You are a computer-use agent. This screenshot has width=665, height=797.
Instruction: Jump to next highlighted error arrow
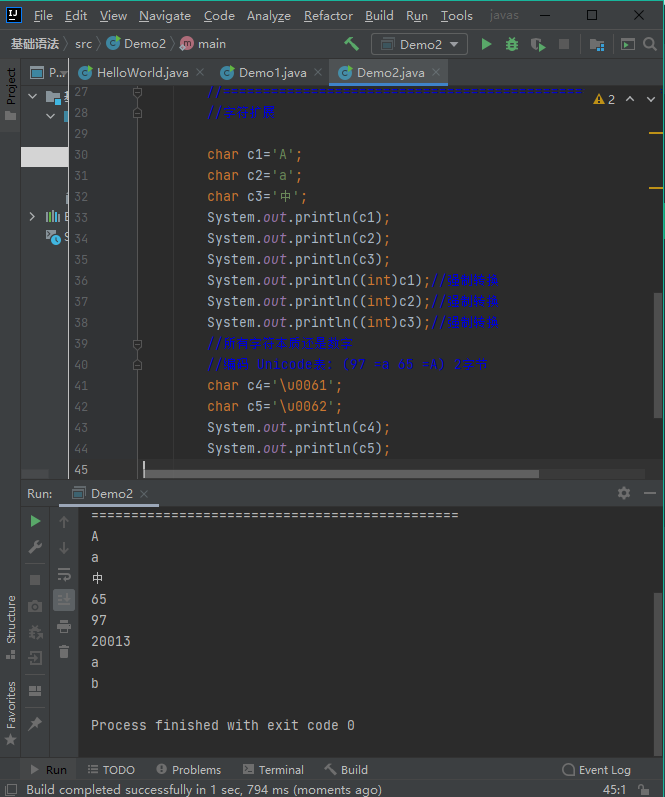point(651,99)
